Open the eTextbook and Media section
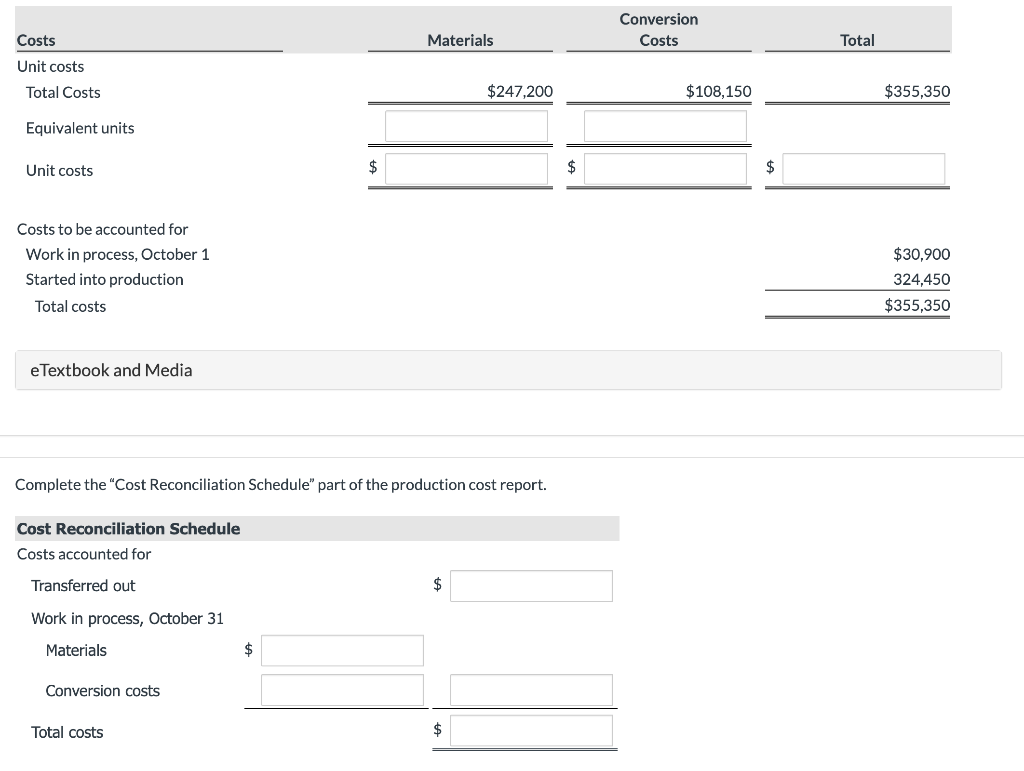 (x=508, y=370)
